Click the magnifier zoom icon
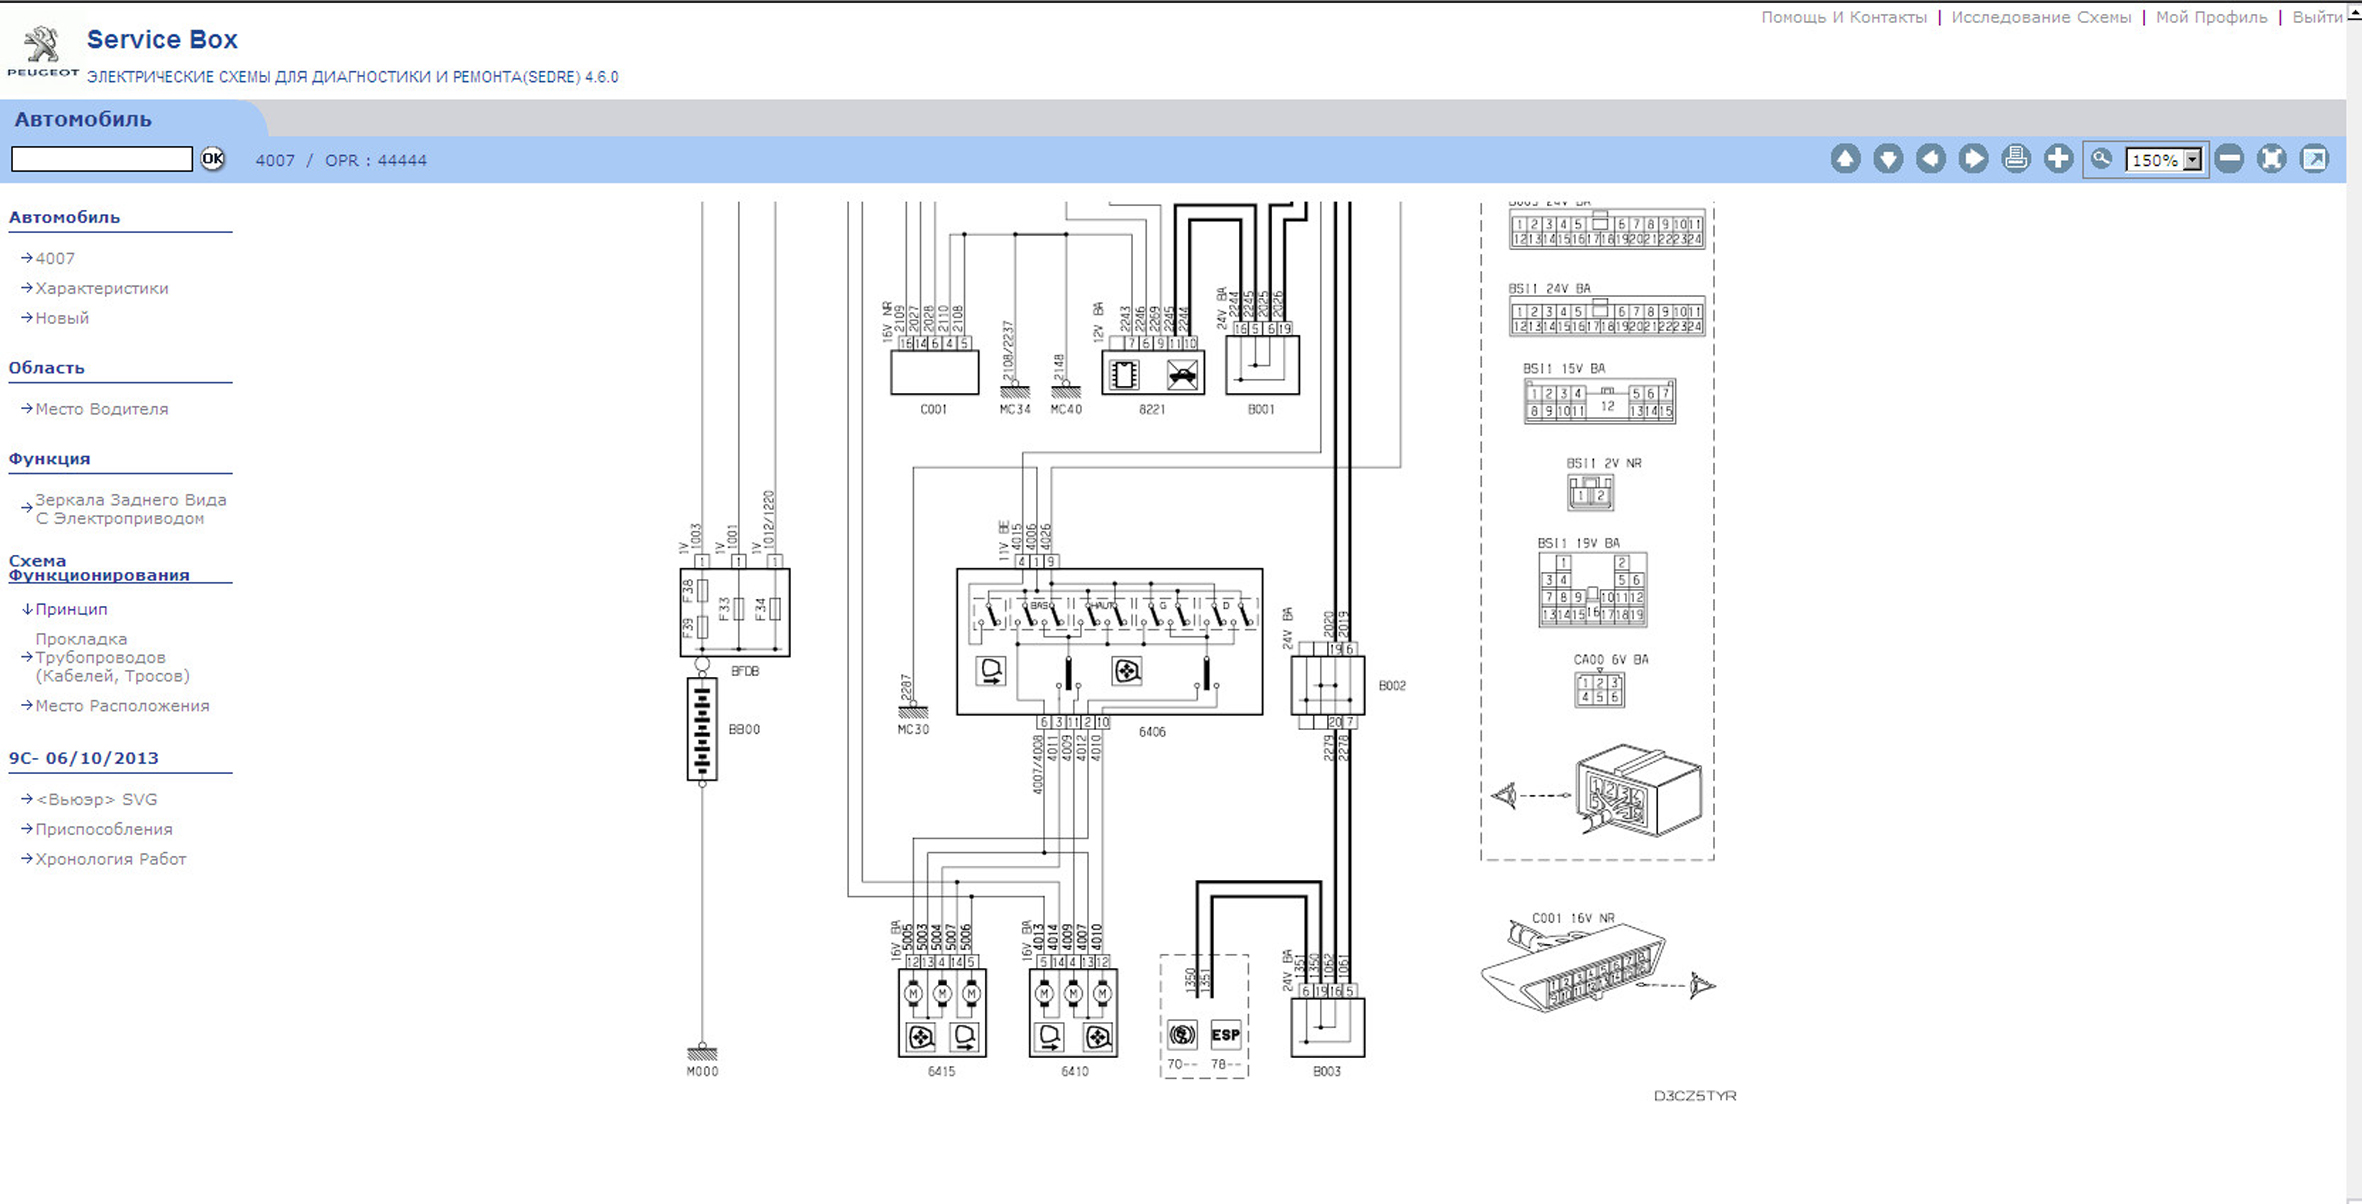 [x=2102, y=159]
